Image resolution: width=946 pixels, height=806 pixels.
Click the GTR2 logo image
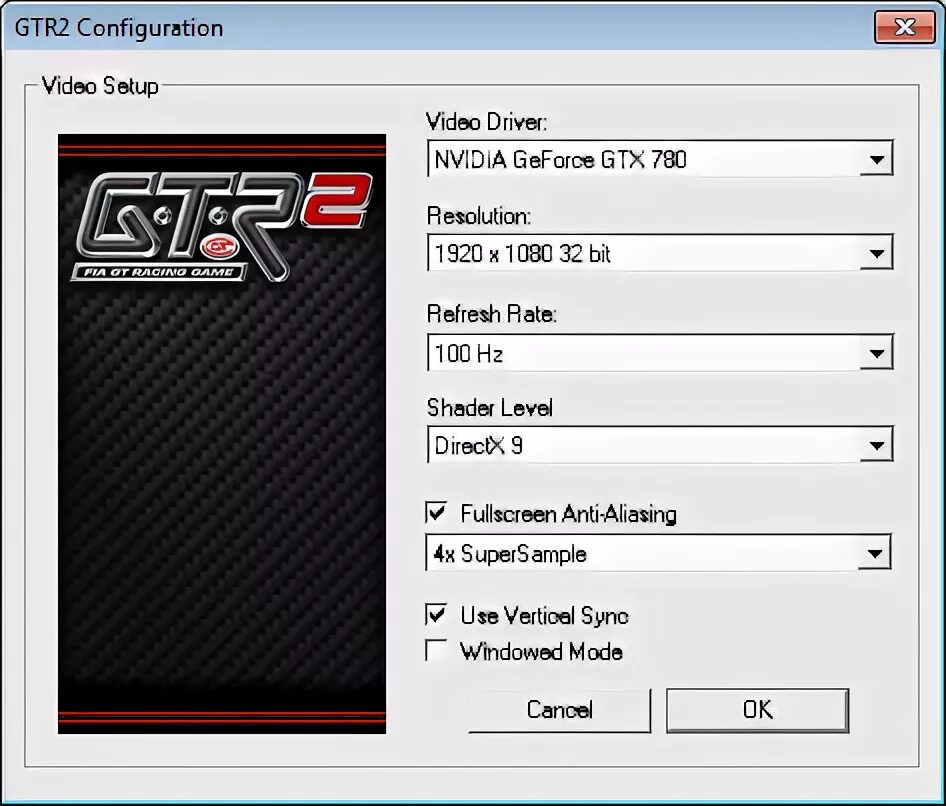(222, 434)
